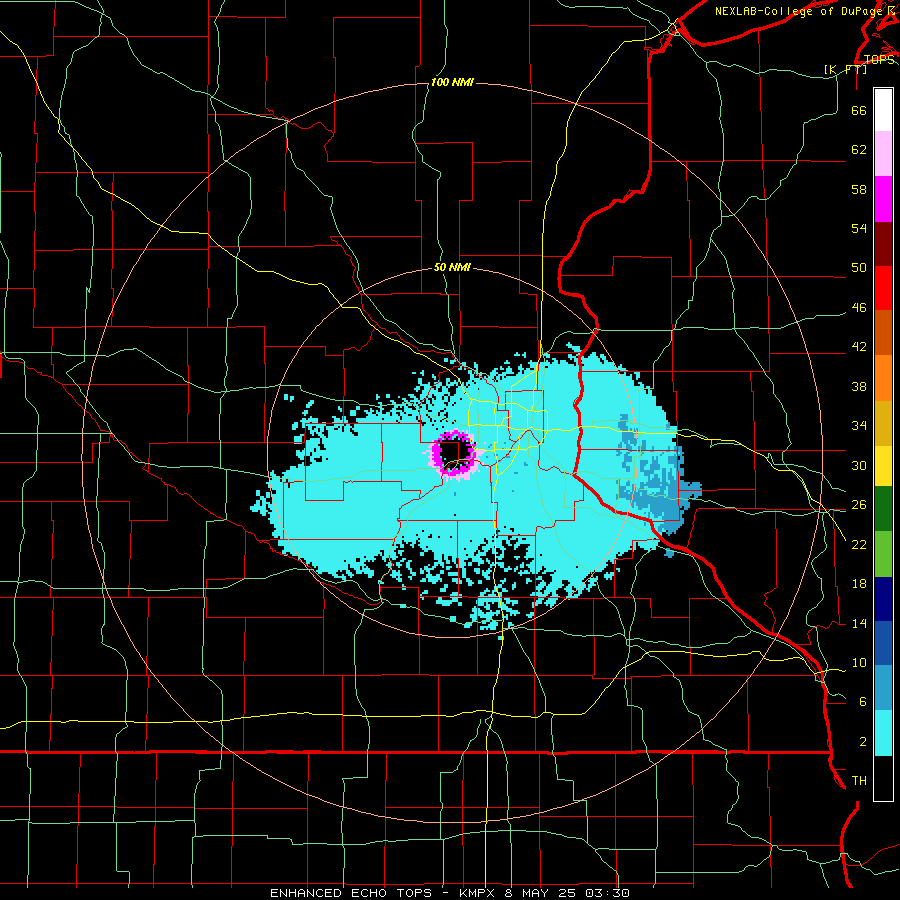The width and height of the screenshot is (900, 900).
Task: Click the 10 legend value
Action: click(x=859, y=663)
